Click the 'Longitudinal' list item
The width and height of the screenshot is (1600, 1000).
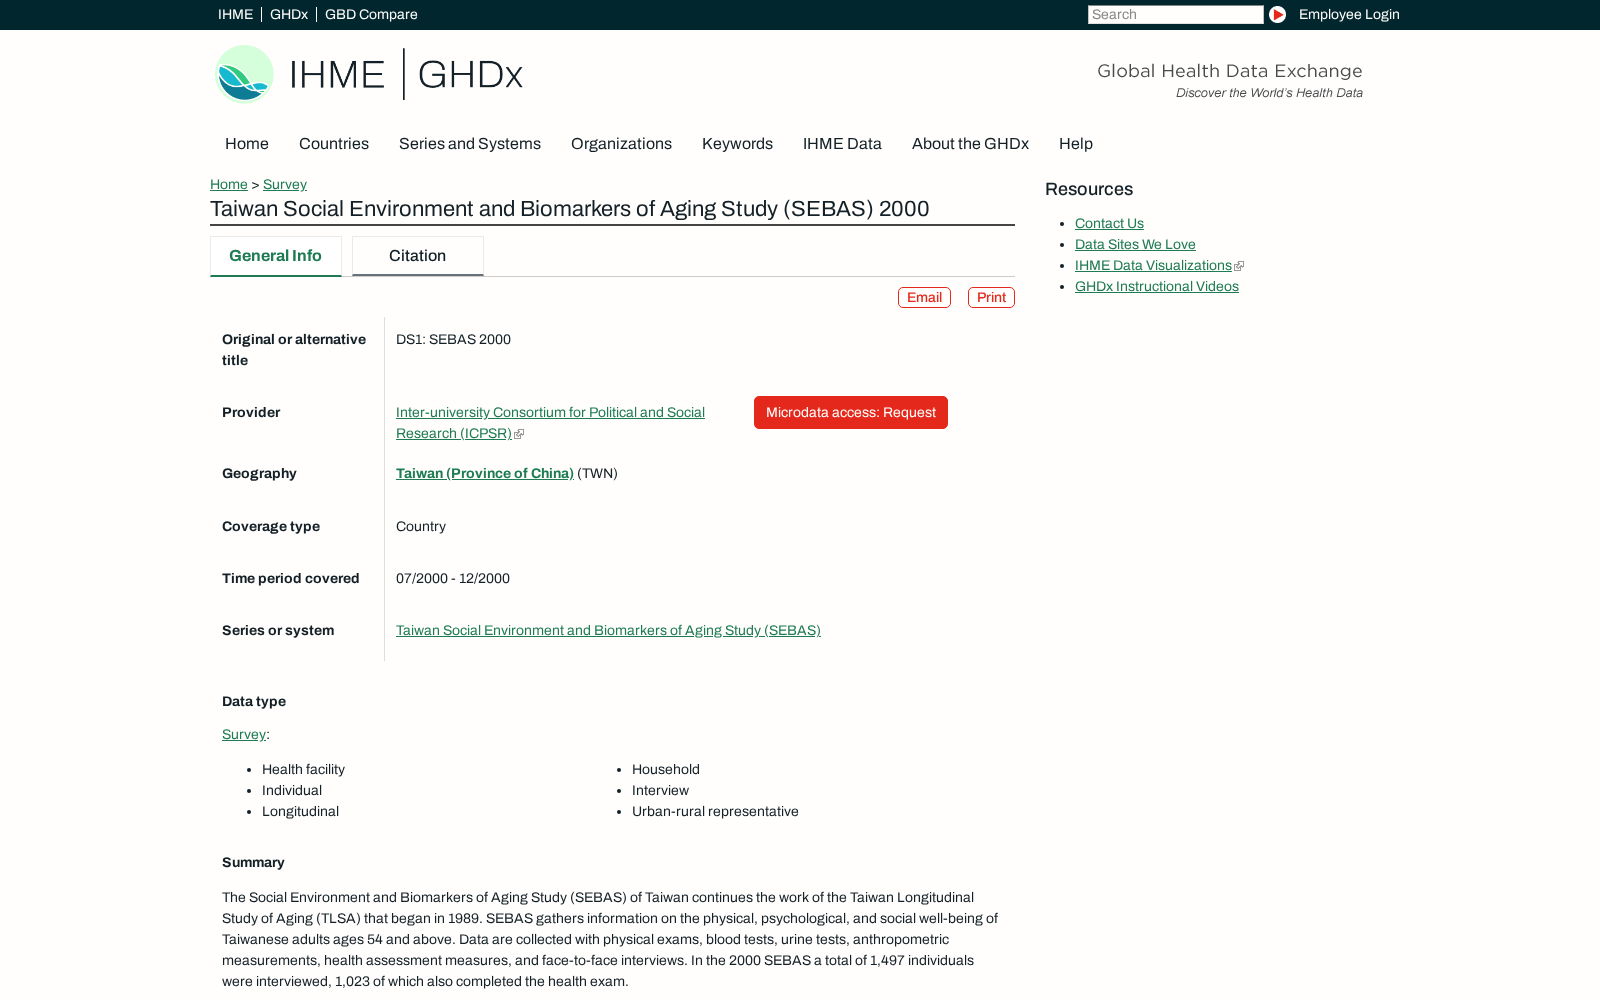300,812
